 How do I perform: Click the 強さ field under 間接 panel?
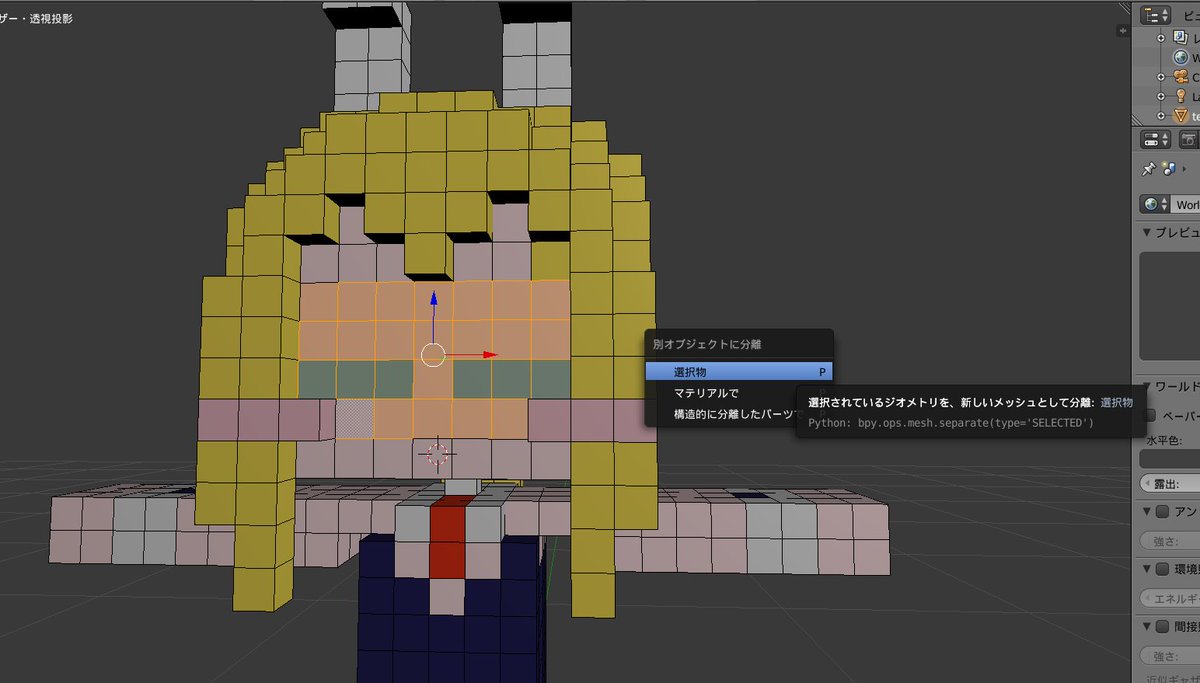click(1170, 656)
